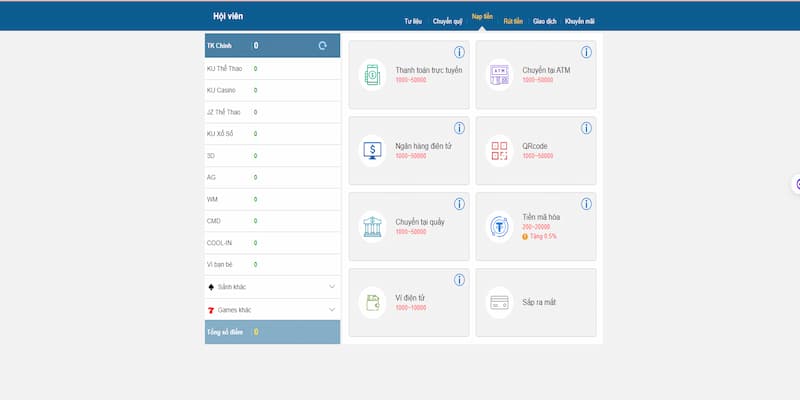Screen dimensions: 800x400
Task: Click the Tư liệu link
Action: (x=413, y=20)
